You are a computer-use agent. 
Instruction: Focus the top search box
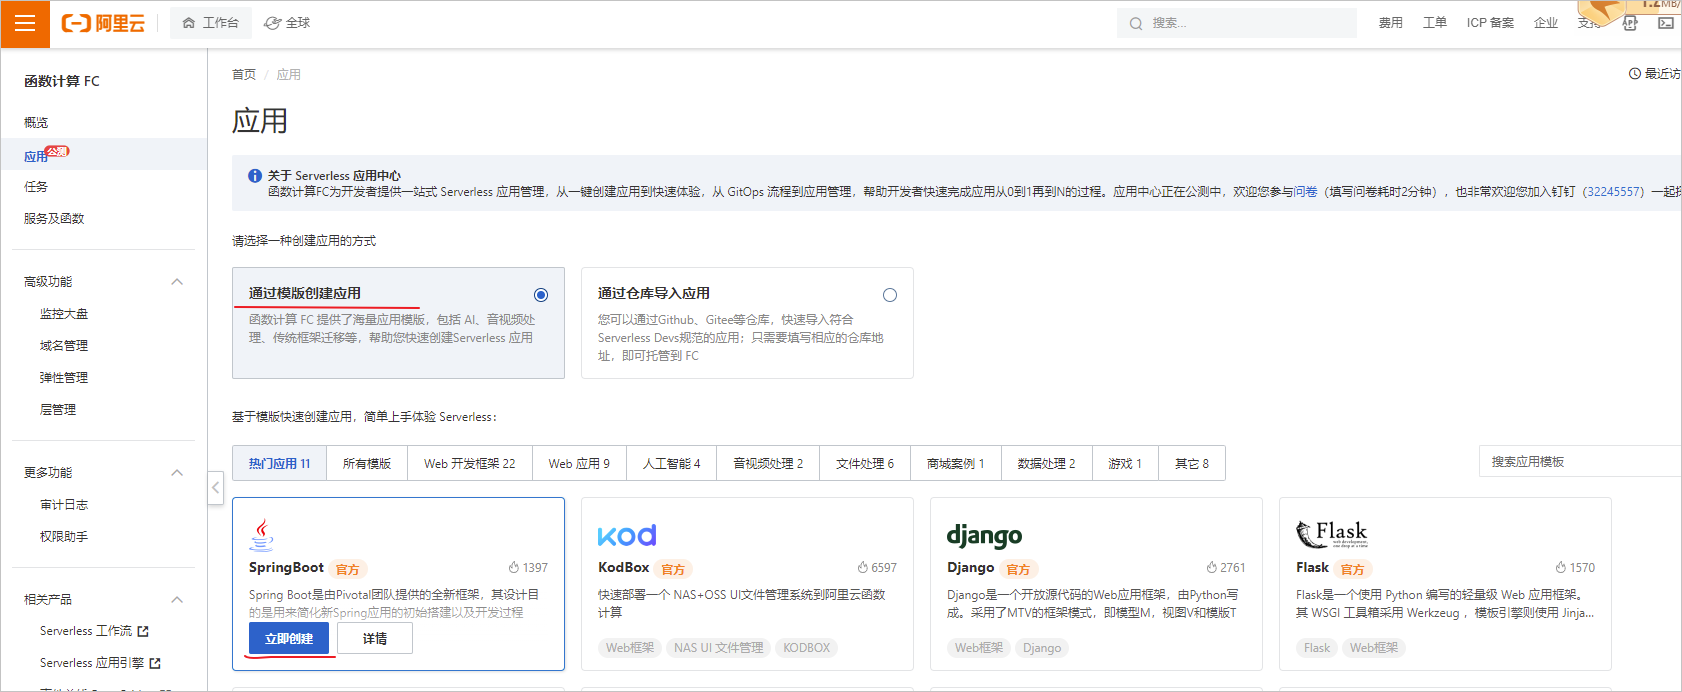click(x=1236, y=23)
